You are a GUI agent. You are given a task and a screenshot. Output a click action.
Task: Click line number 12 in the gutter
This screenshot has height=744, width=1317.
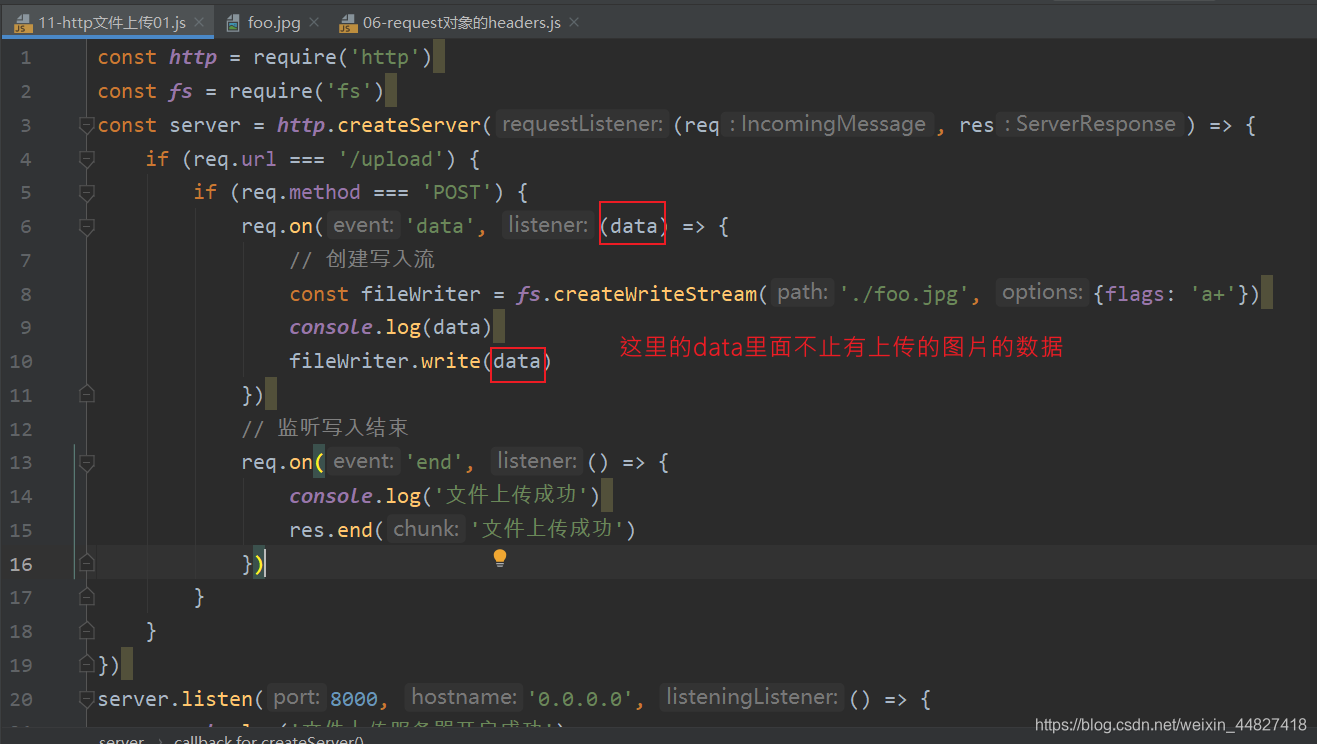(x=21, y=429)
